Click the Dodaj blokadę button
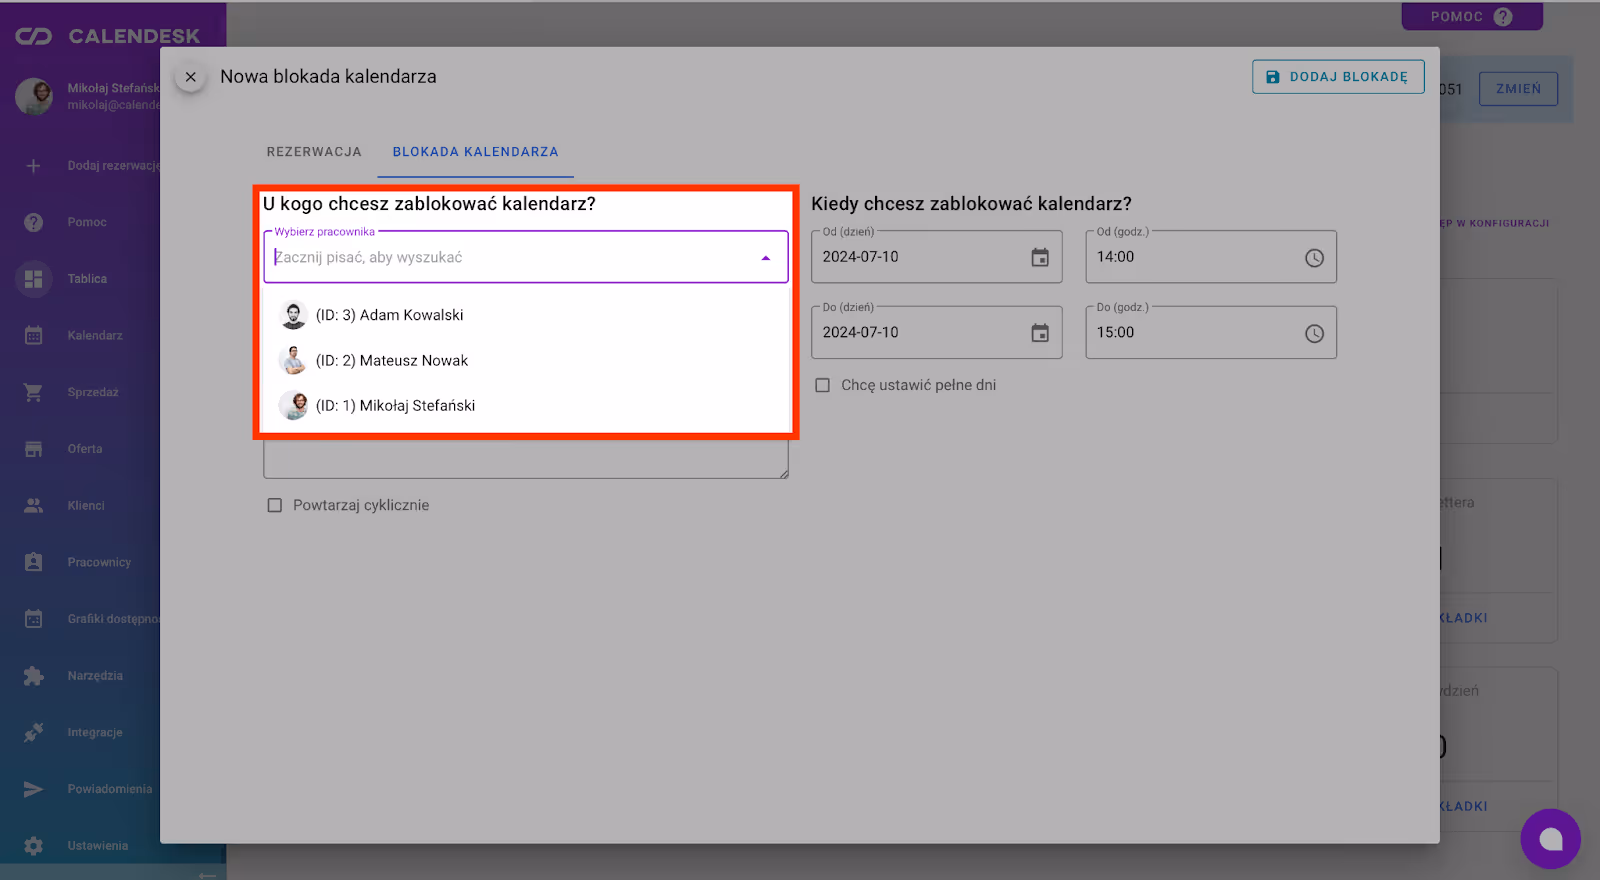Viewport: 1600px width, 880px height. pos(1337,77)
